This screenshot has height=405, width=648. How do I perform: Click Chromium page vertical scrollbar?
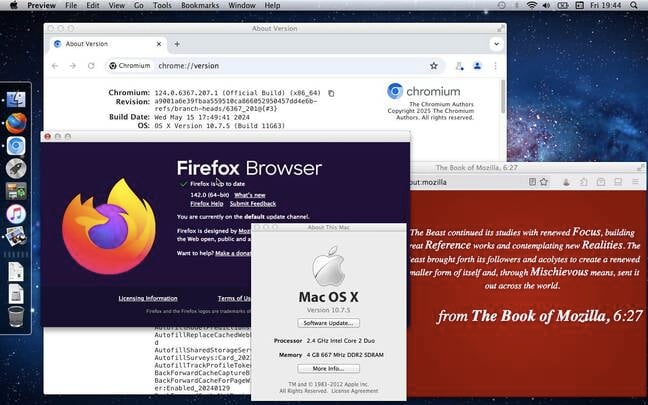click(x=503, y=97)
